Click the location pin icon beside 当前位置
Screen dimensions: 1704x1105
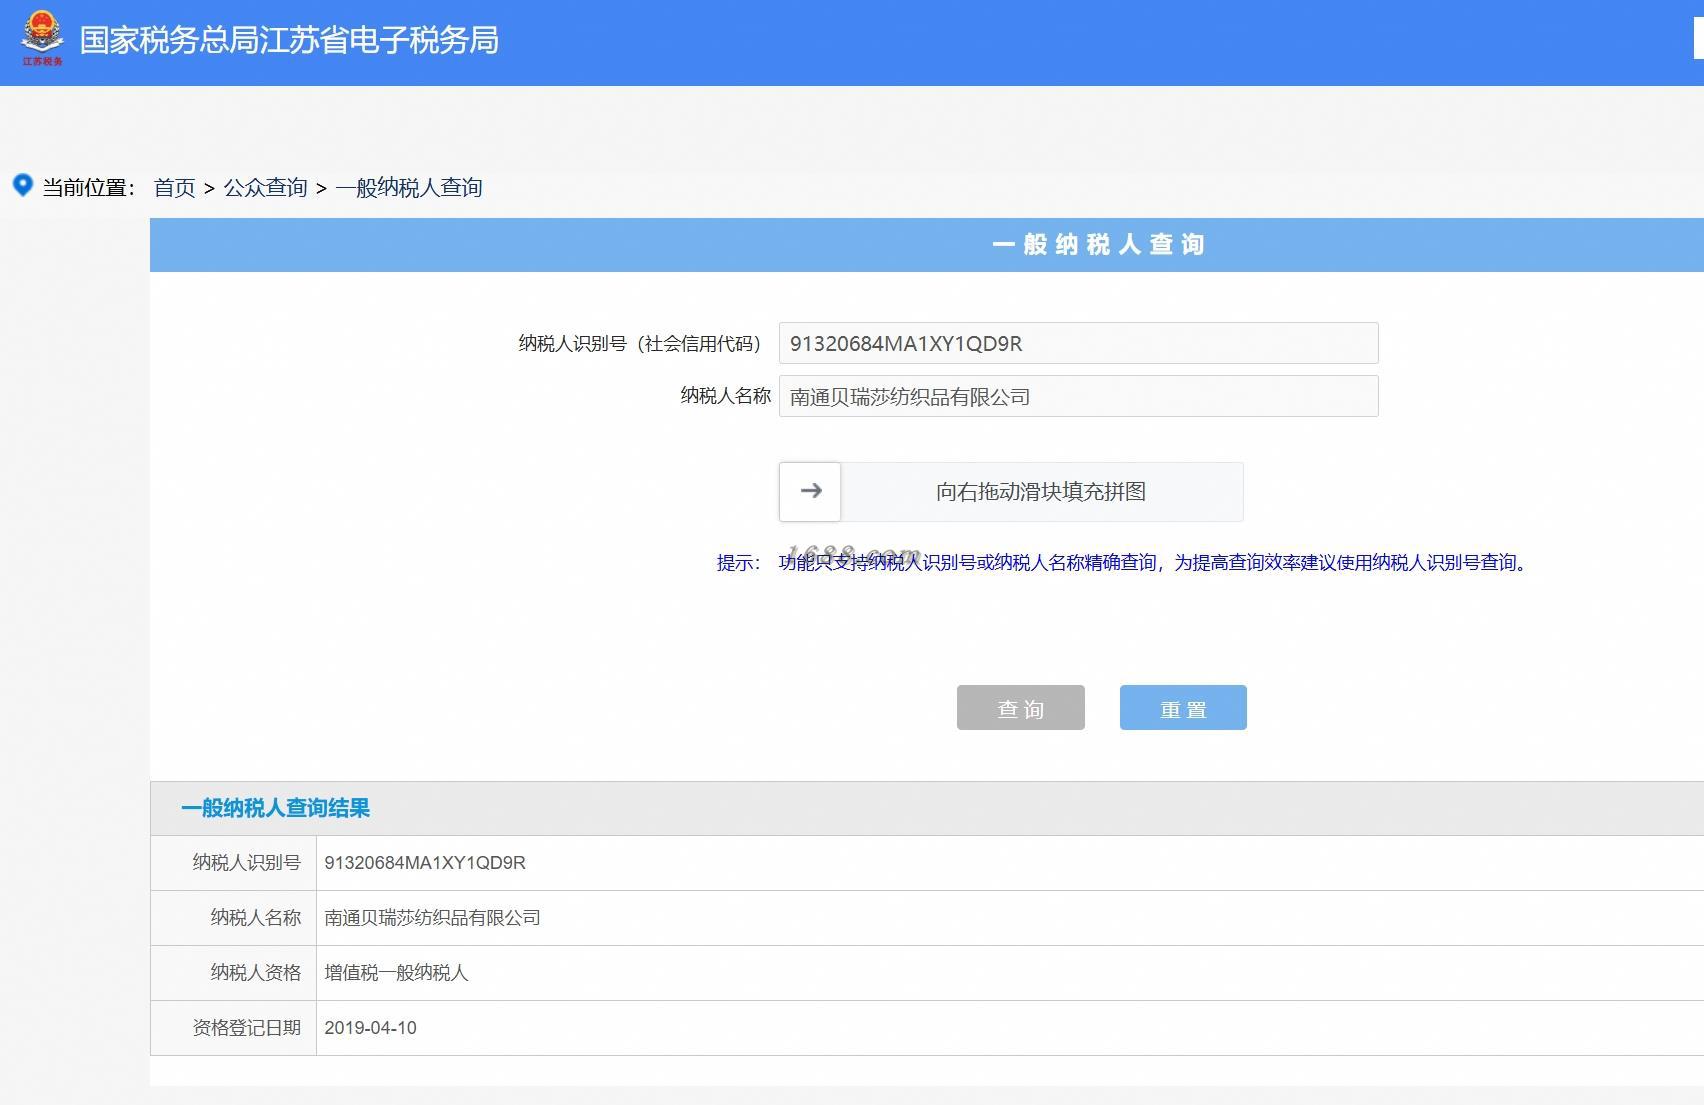tap(22, 185)
